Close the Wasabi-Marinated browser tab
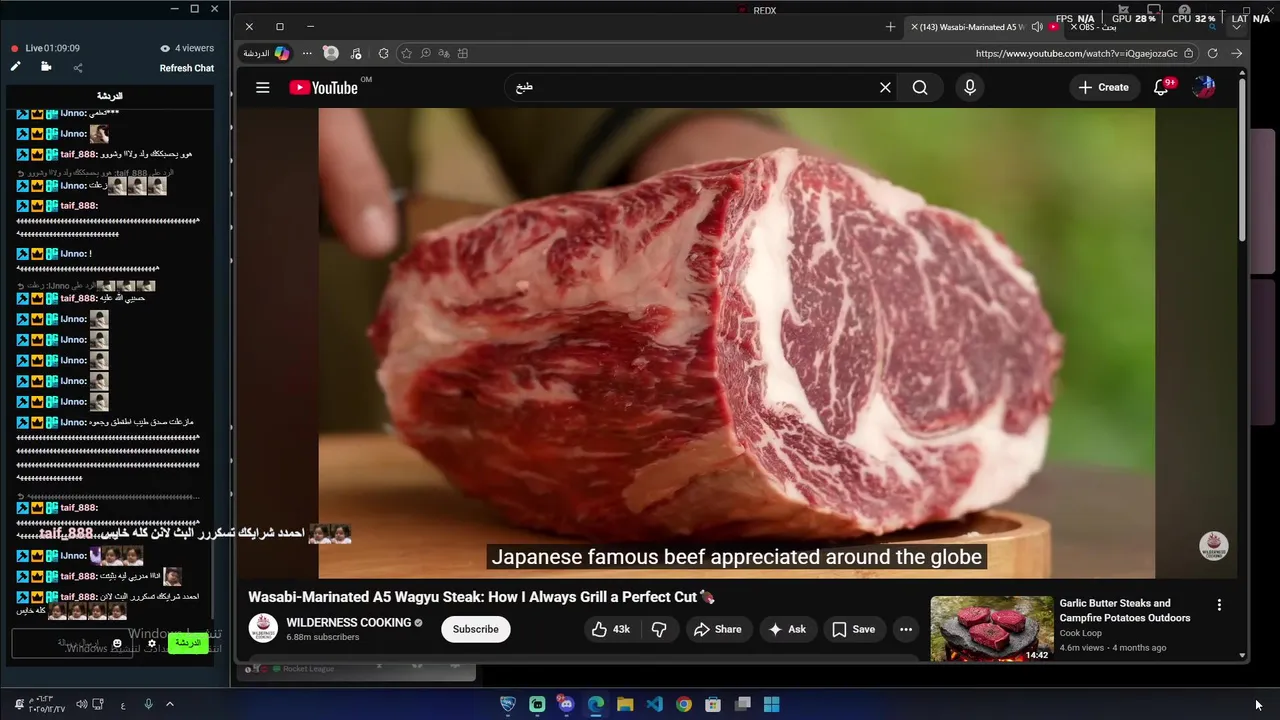The height and width of the screenshot is (720, 1280). (914, 27)
